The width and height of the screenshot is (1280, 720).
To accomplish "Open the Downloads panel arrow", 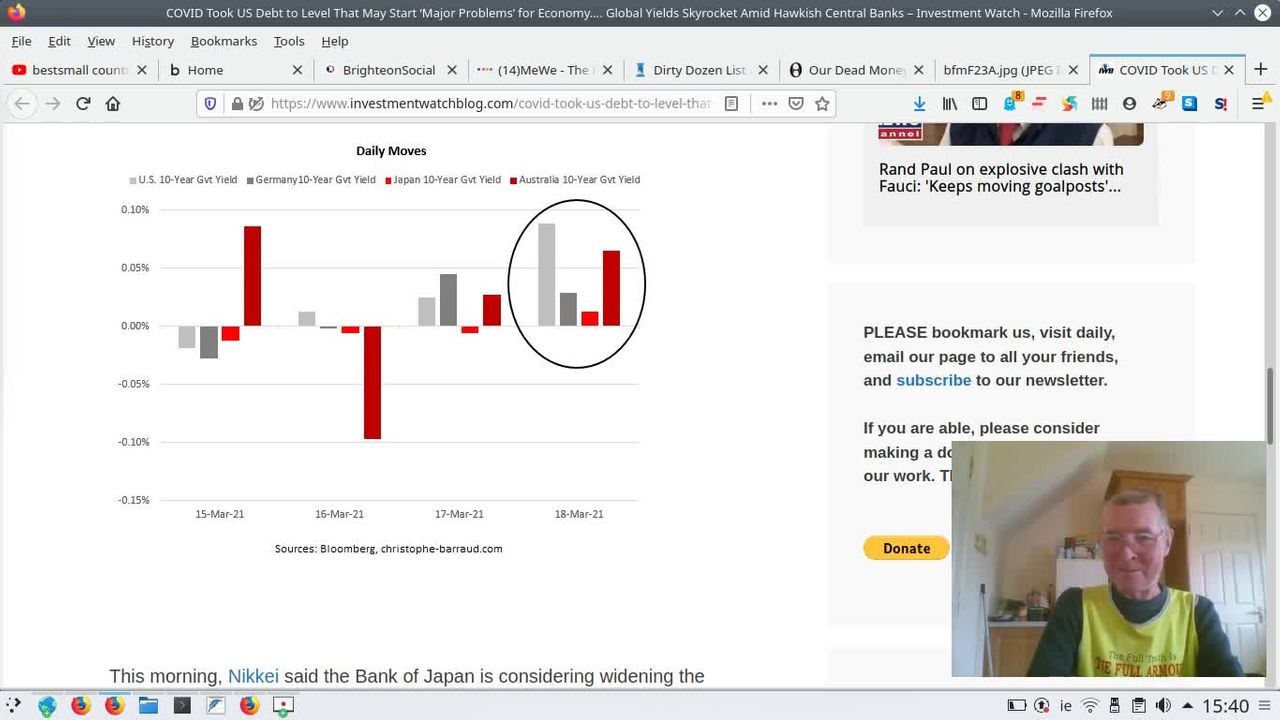I will tap(919, 104).
